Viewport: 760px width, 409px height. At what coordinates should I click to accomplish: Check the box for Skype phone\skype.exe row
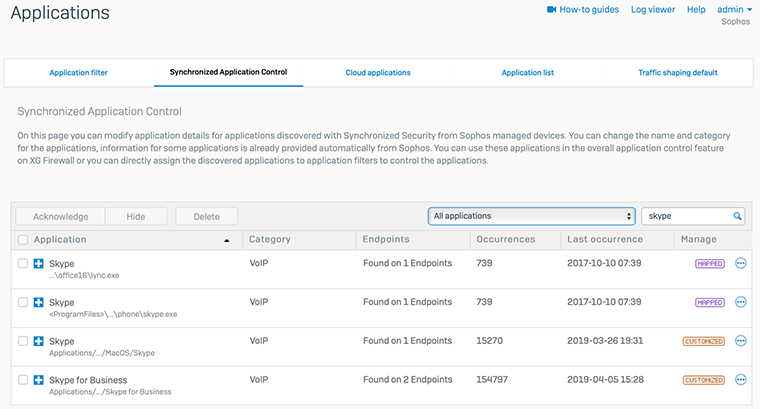pyautogui.click(x=23, y=302)
